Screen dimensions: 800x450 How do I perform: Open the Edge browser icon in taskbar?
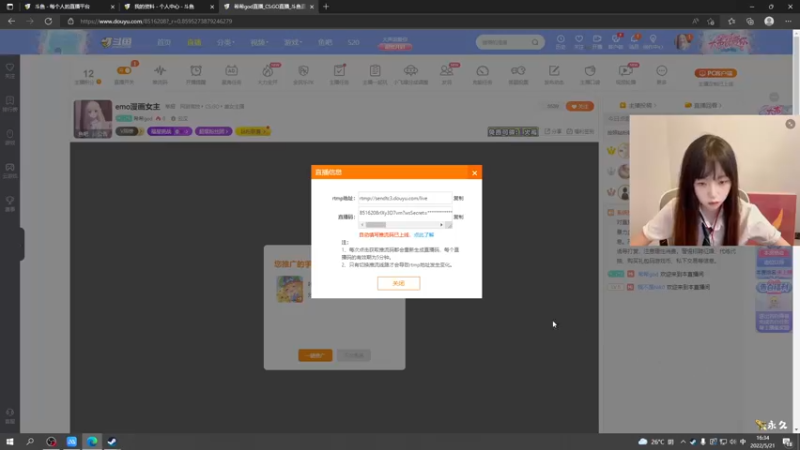92,441
